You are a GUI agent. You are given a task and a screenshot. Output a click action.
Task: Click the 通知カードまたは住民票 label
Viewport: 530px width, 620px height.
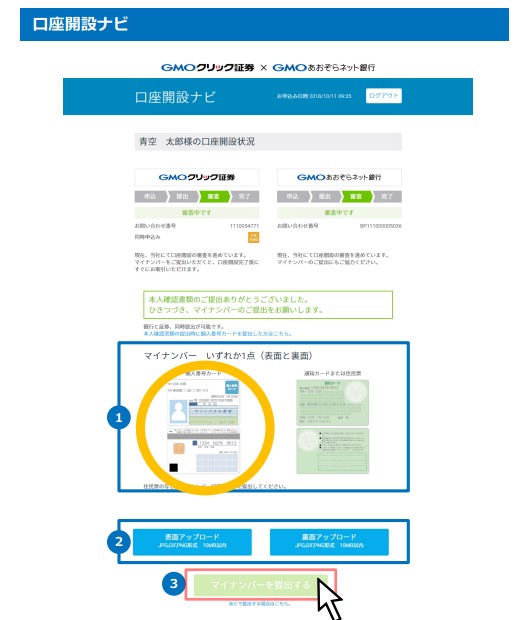click(x=332, y=373)
